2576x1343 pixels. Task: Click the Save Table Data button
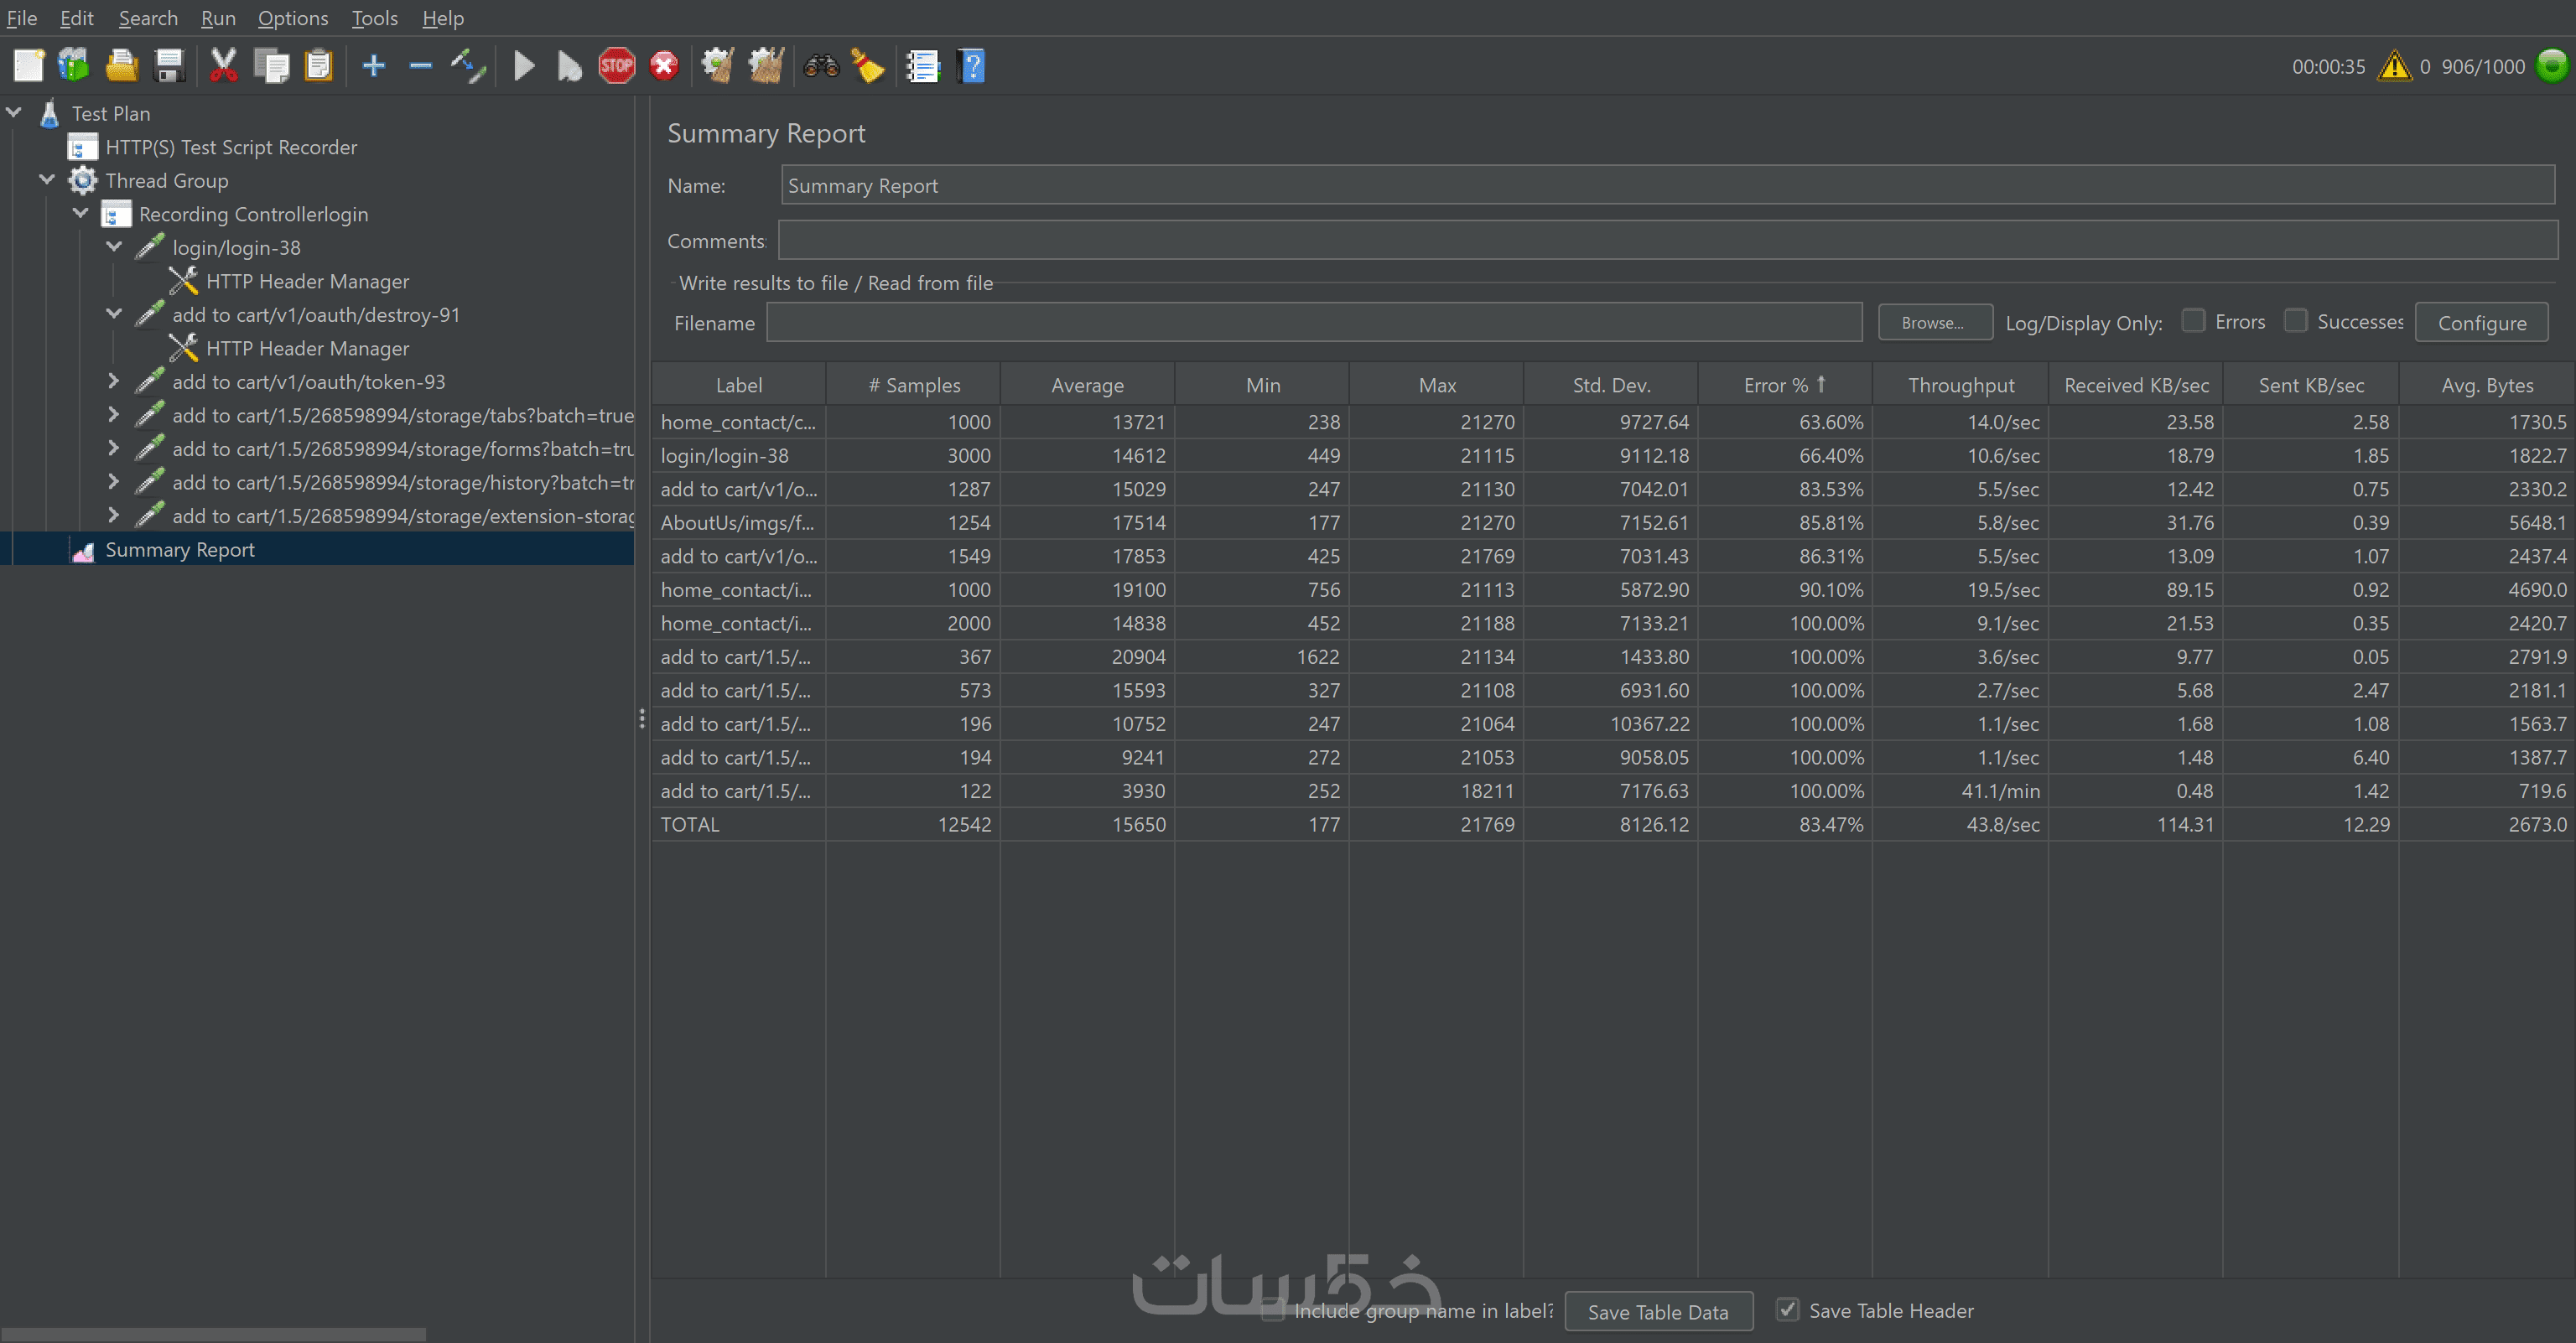(1657, 1311)
